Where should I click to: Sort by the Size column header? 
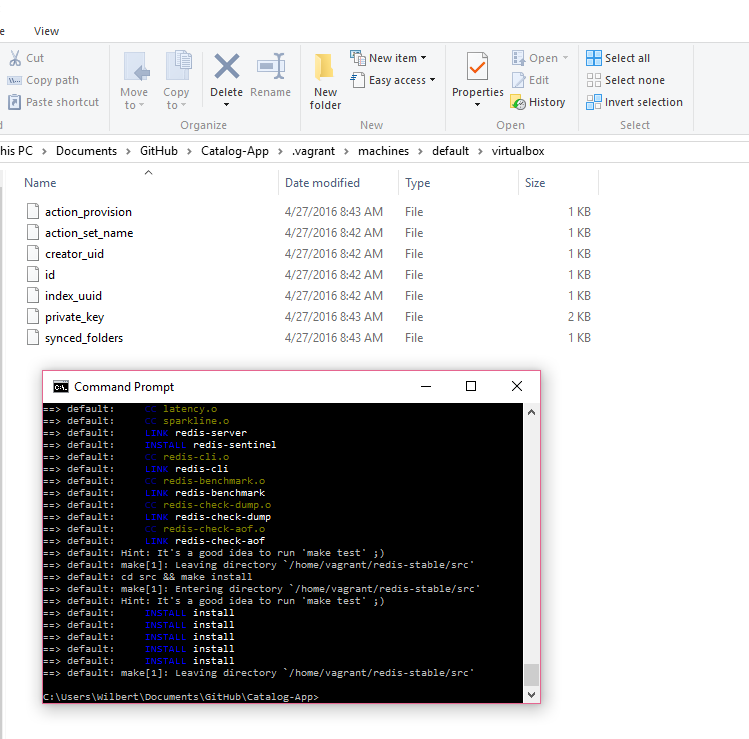click(535, 183)
